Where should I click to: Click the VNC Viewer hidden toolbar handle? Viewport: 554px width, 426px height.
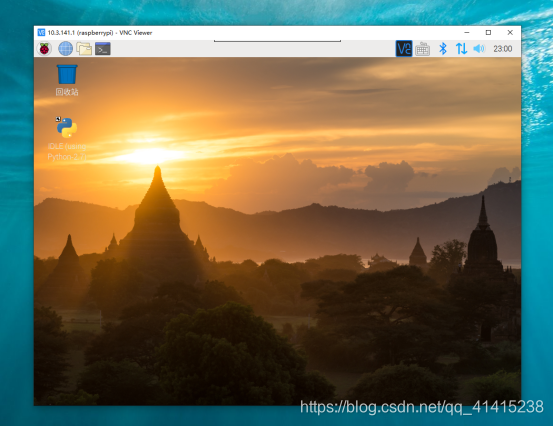click(277, 41)
